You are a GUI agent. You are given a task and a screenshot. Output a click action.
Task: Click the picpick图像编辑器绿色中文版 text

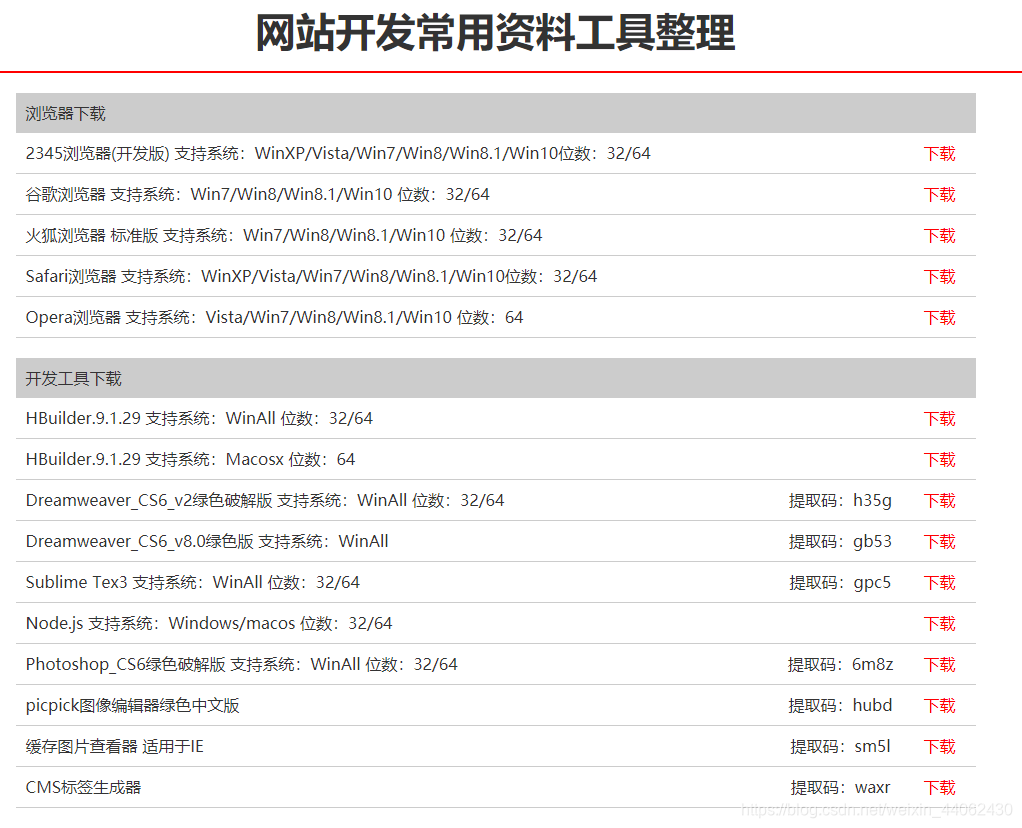click(x=132, y=705)
